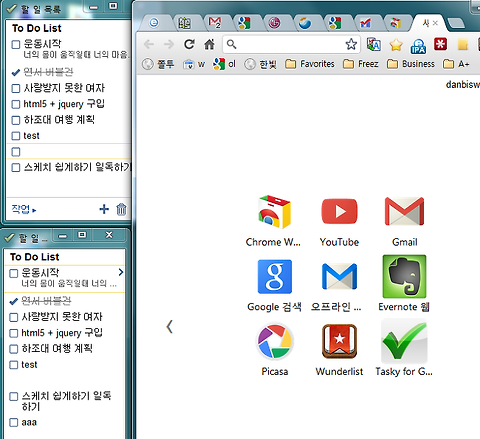The width and height of the screenshot is (480, 439).
Task: Click the browser reload button
Action: pos(189,44)
